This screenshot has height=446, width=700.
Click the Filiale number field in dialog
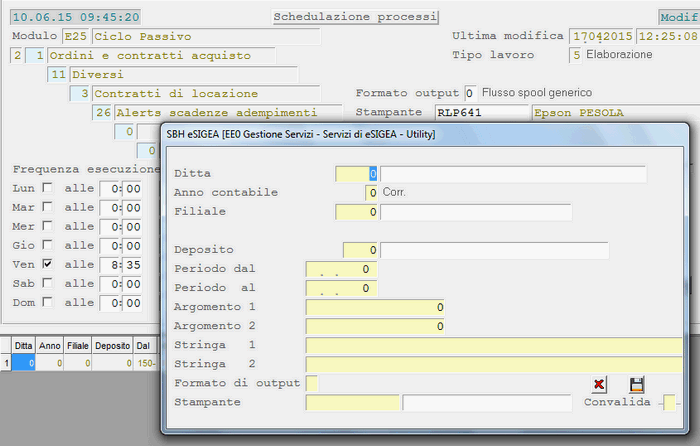click(356, 212)
